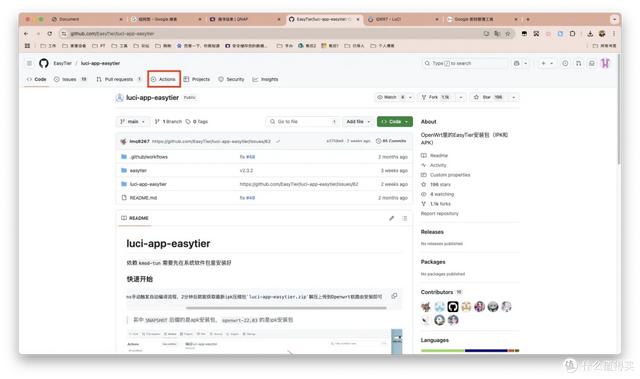Open the embedded screenshot in README

[x=264, y=341]
